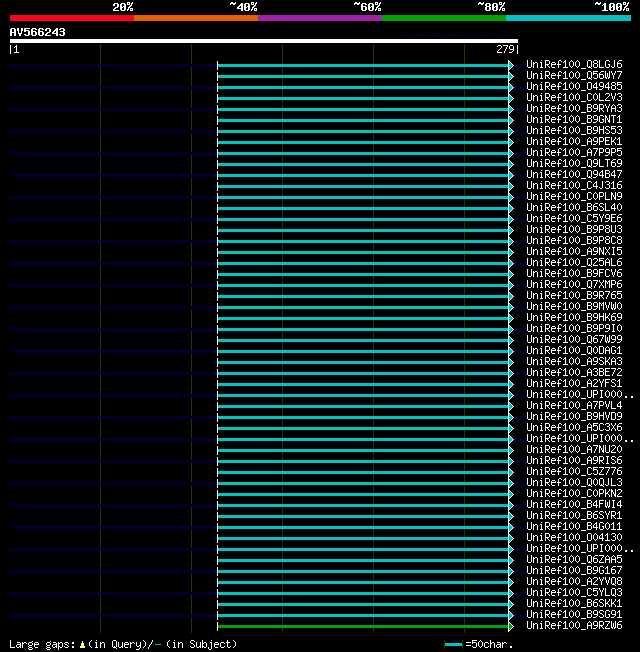Select the UniRef100_C0PLN9 label
The image size is (640, 652).
coord(574,196)
